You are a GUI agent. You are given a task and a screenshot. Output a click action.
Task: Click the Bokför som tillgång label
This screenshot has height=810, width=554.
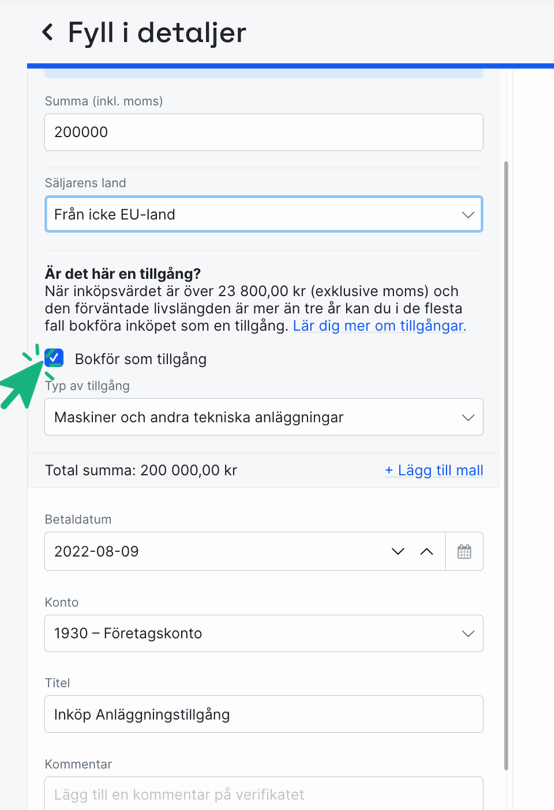click(x=141, y=359)
